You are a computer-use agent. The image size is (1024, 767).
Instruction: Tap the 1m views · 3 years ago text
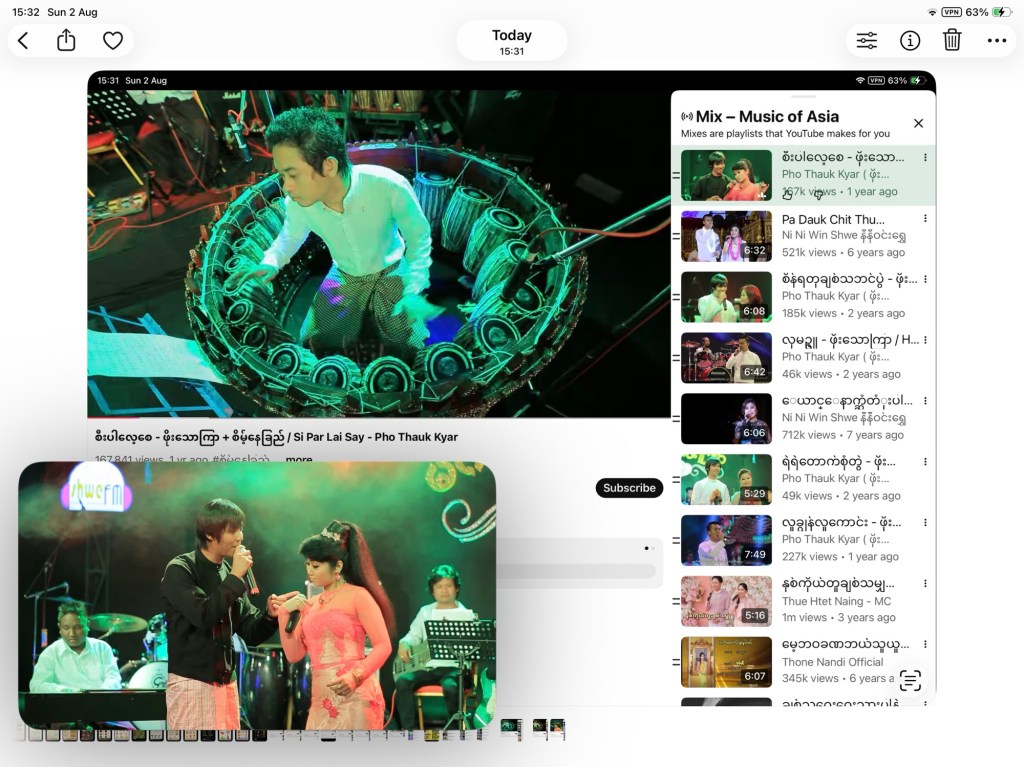[839, 617]
